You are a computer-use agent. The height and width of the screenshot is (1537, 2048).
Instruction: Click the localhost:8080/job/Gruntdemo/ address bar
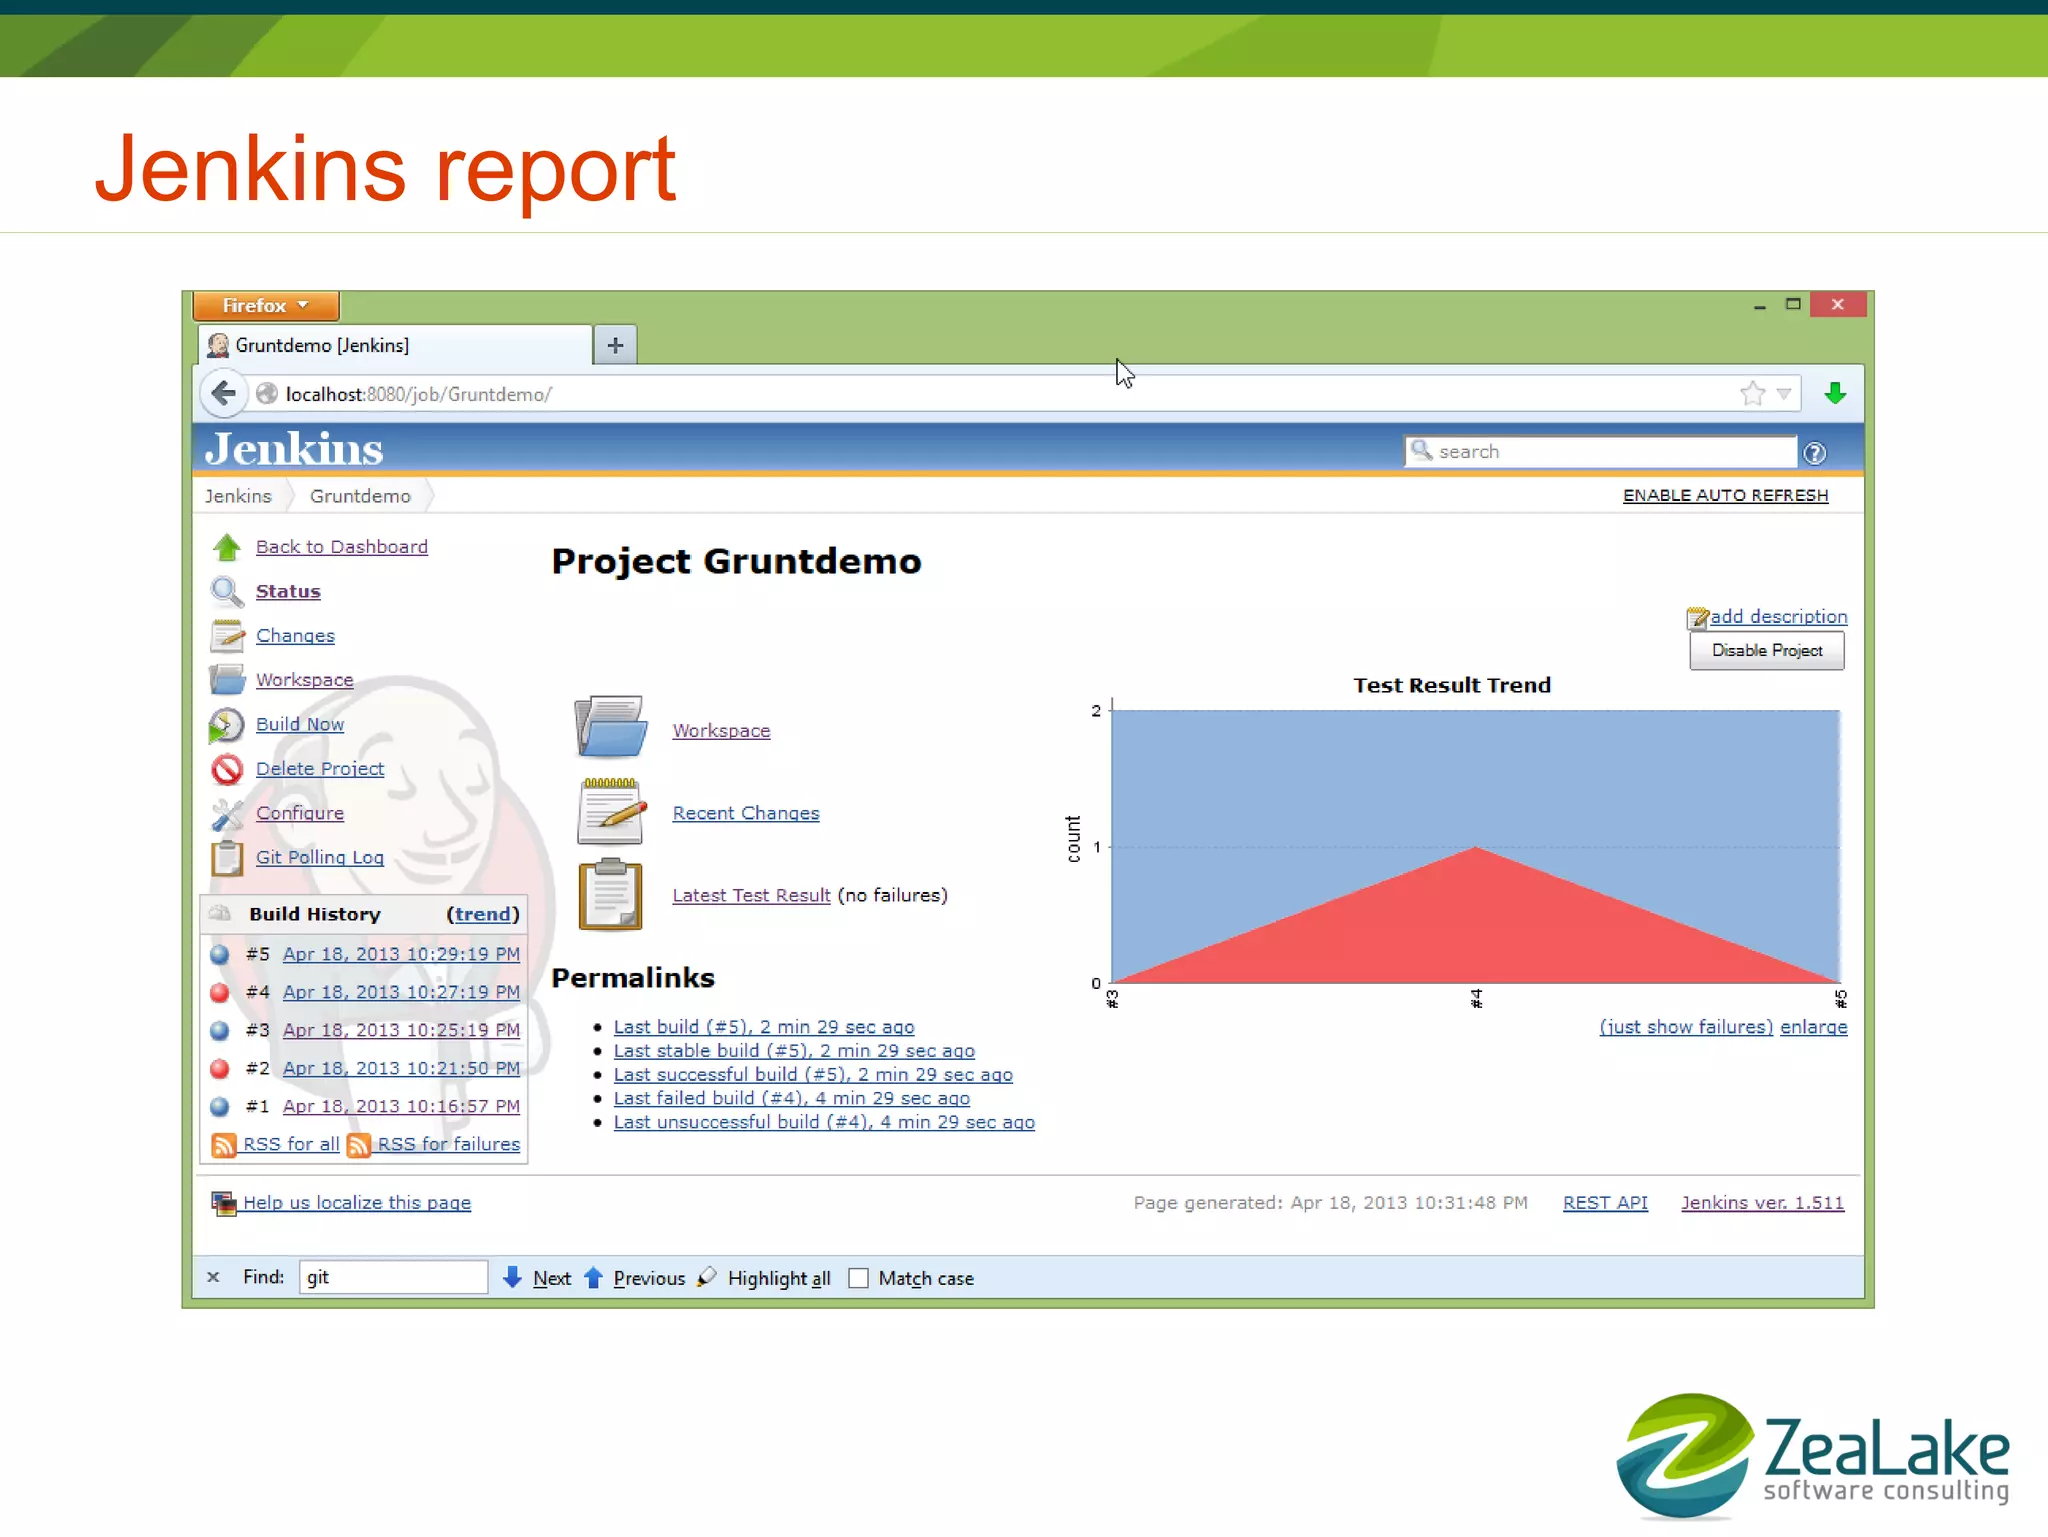pyautogui.click(x=1000, y=394)
